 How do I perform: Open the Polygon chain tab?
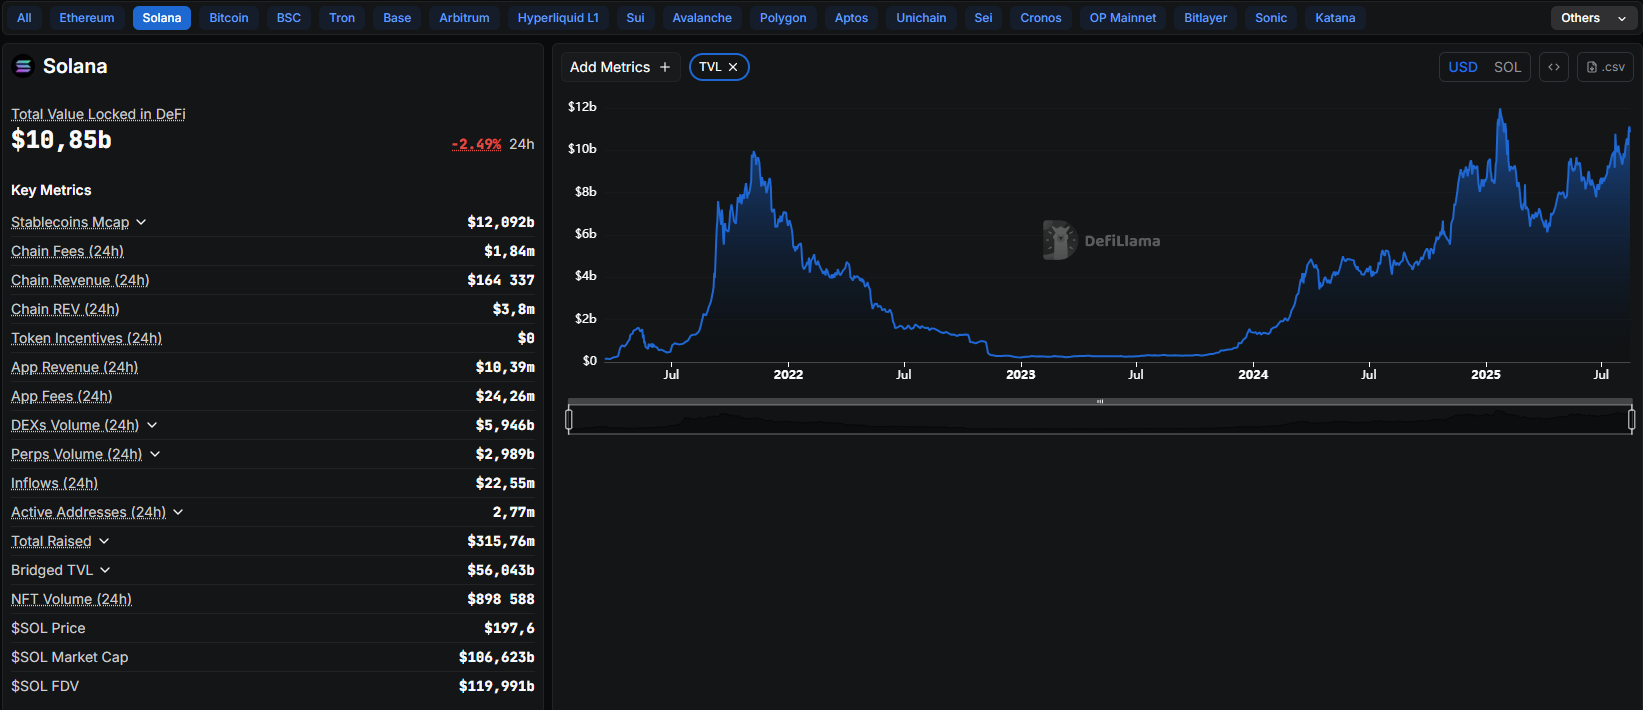(x=783, y=18)
